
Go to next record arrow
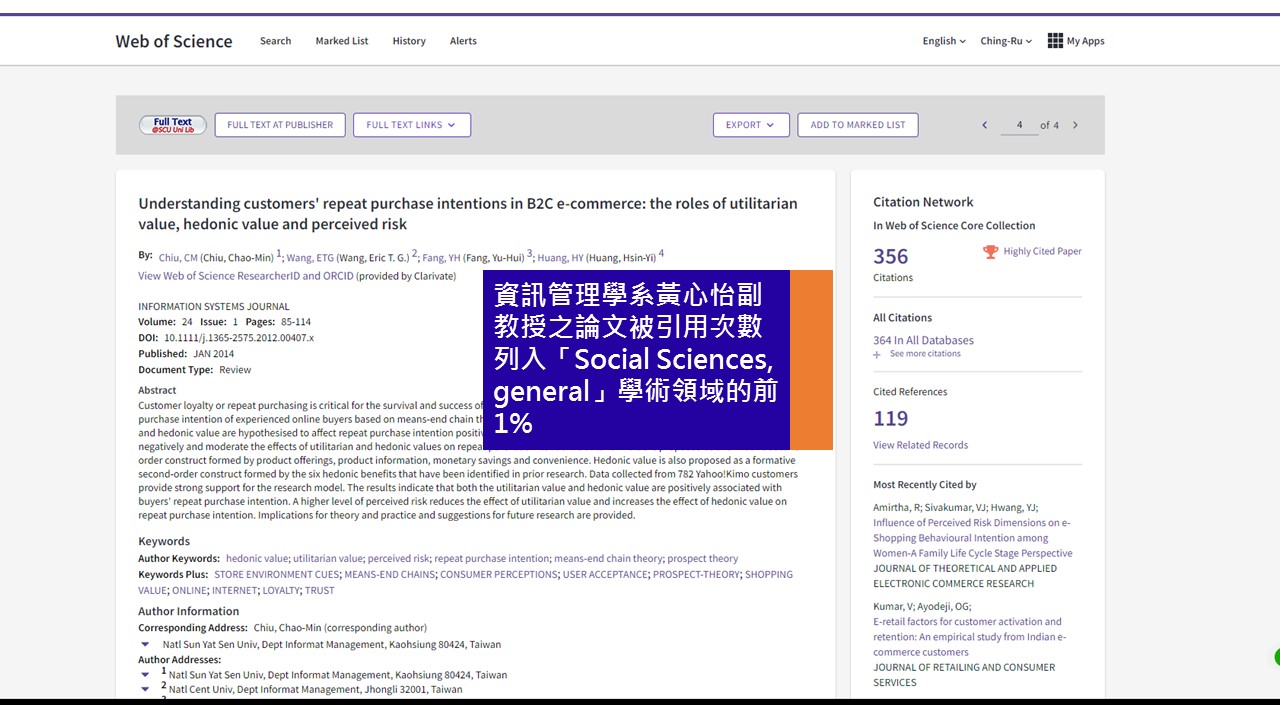coord(1075,125)
